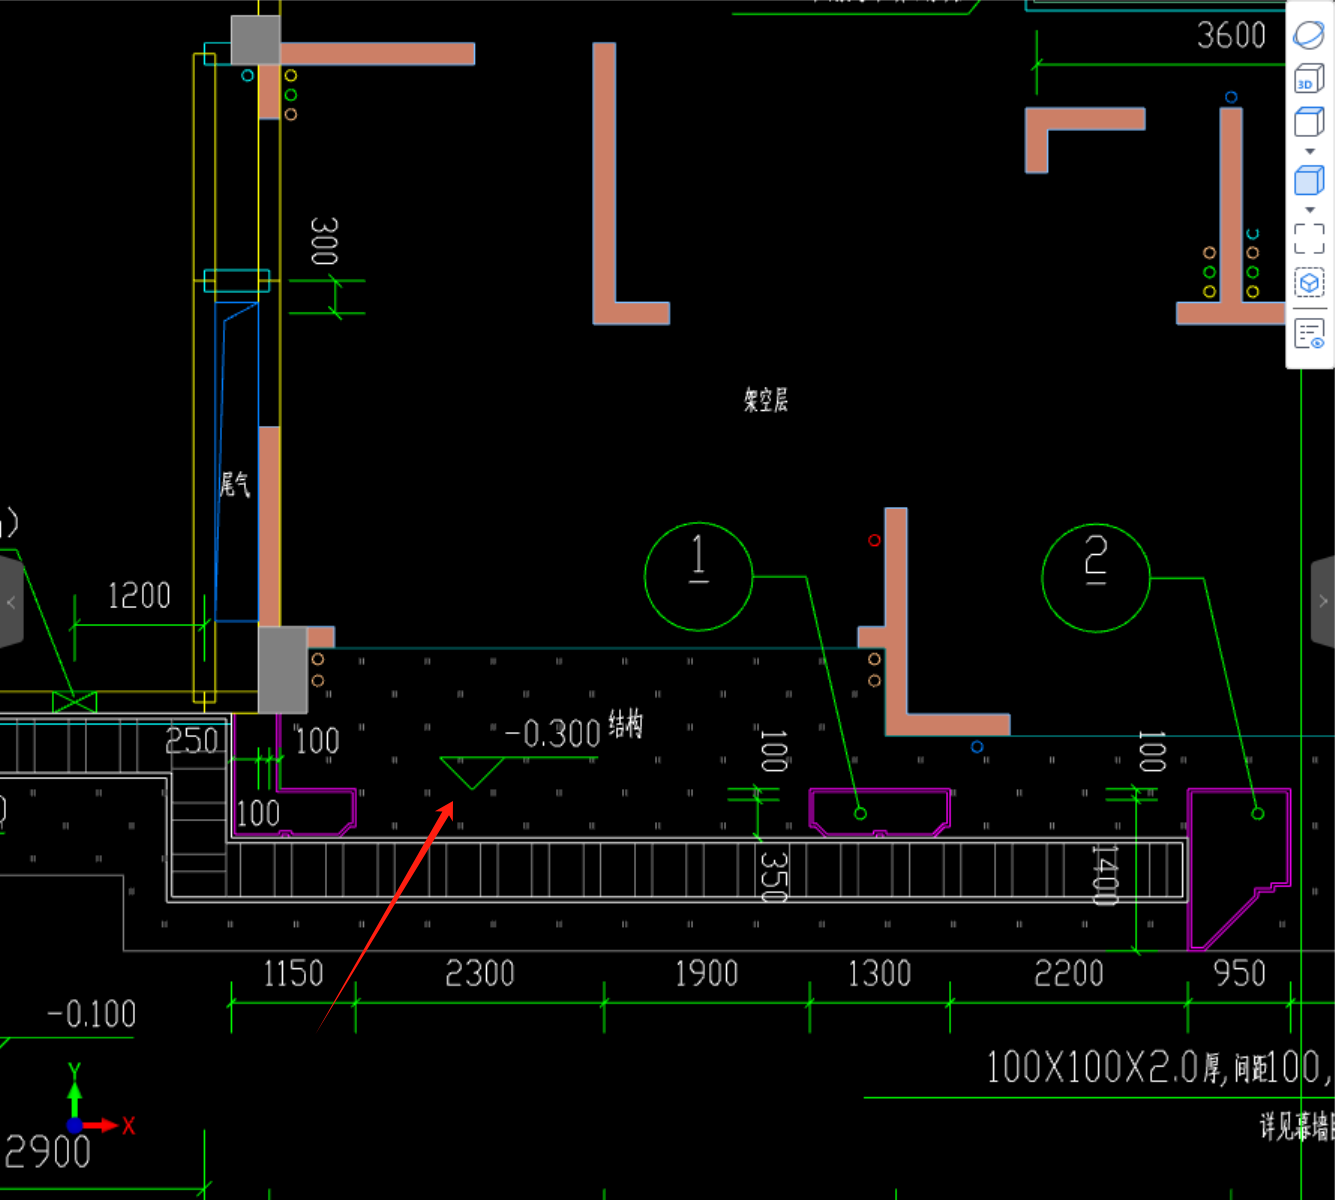Click the -0.100 elevation text
The width and height of the screenshot is (1335, 1200).
coord(91,1014)
